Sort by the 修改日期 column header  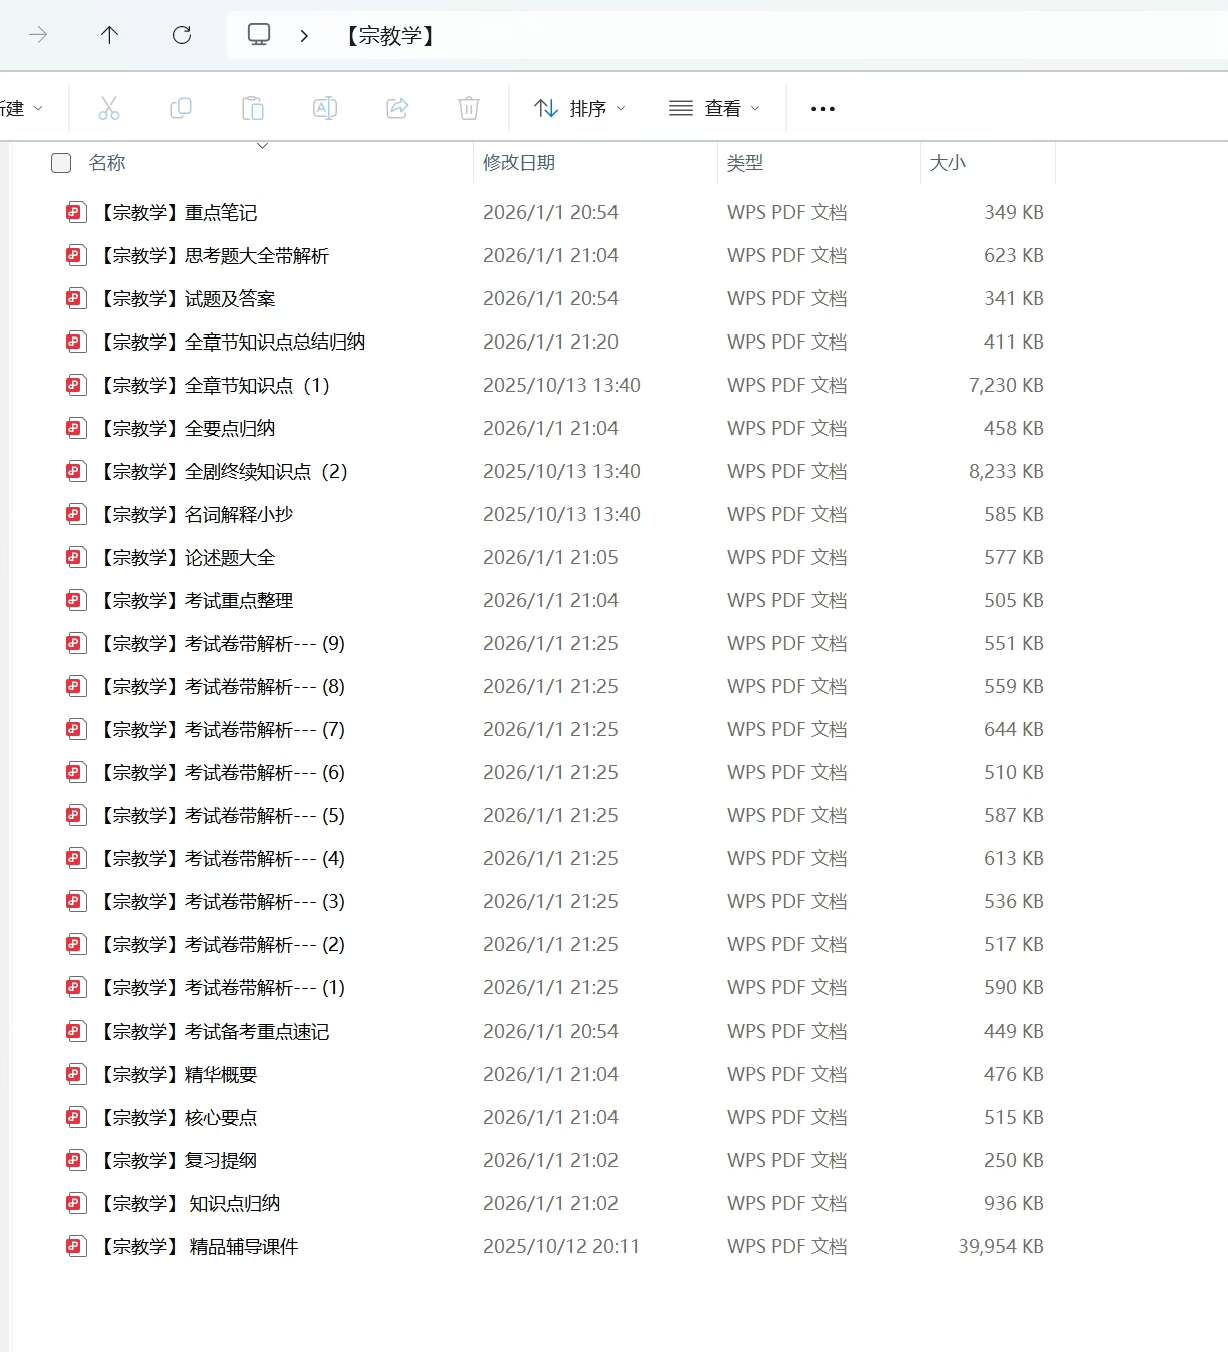519,163
